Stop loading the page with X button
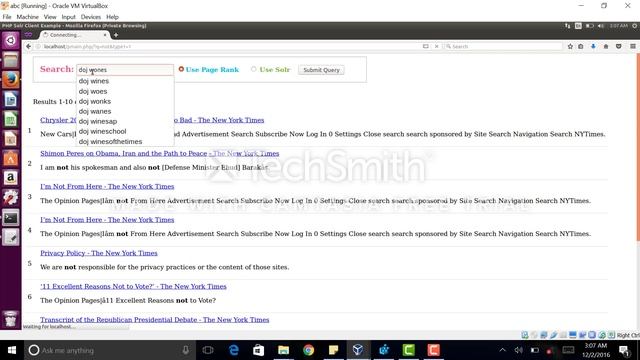The width and height of the screenshot is (640, 360). [436, 47]
